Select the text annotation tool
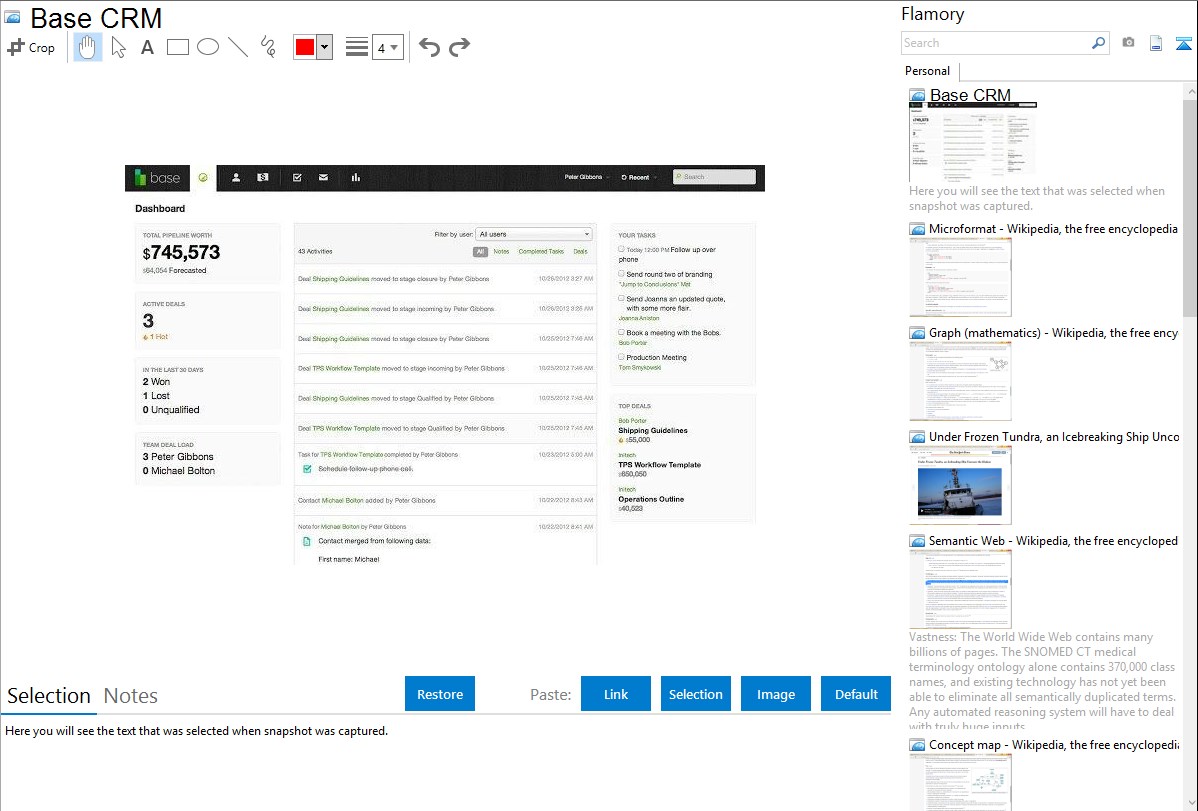Screen dimensions: 1198x811 147,47
